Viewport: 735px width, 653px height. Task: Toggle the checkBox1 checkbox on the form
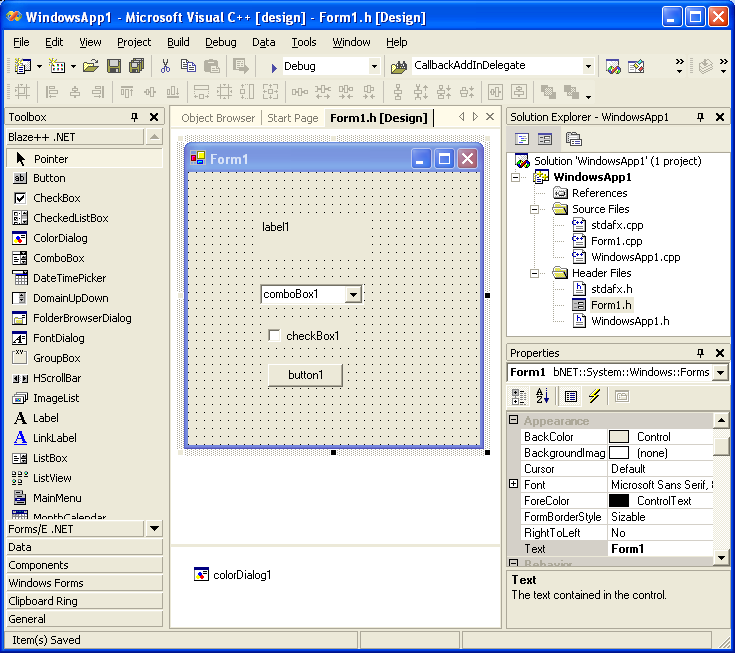coord(274,336)
